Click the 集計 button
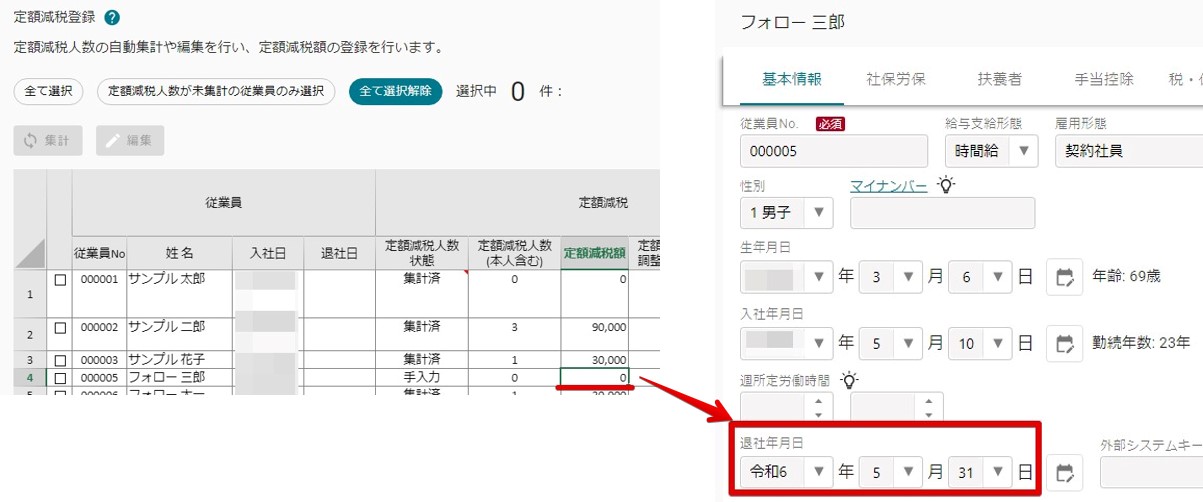Viewport: 1203px width, 502px height. 48,141
